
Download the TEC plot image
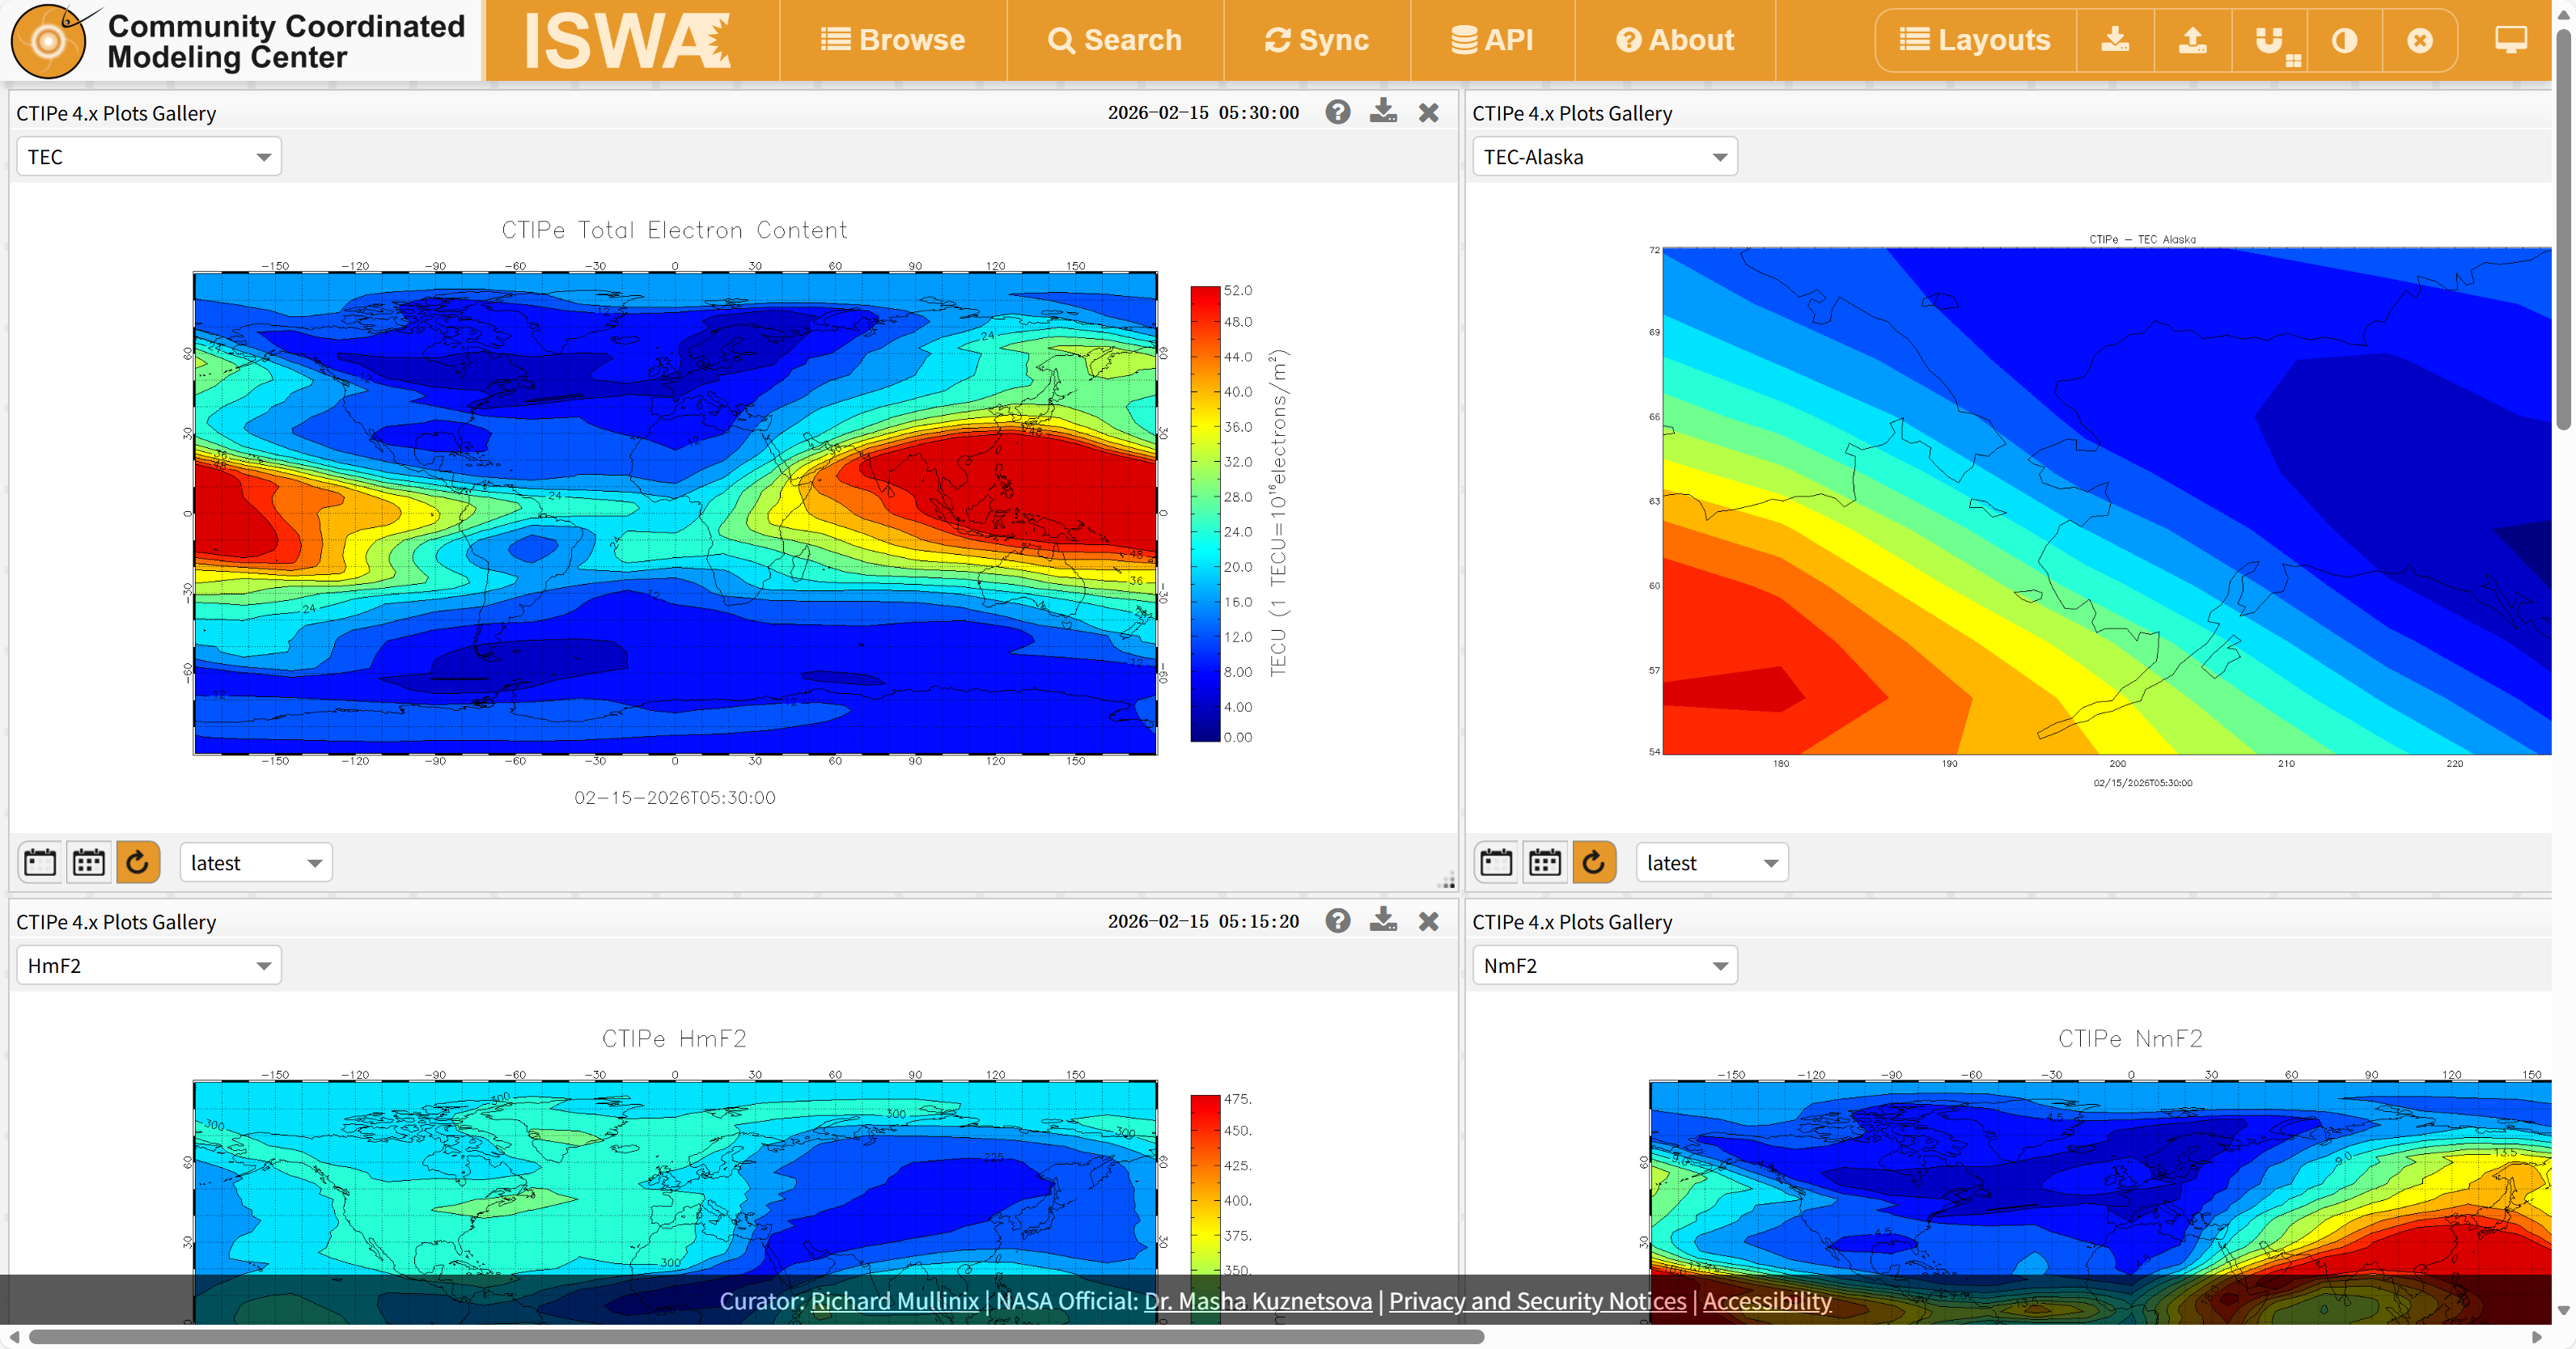click(1383, 112)
